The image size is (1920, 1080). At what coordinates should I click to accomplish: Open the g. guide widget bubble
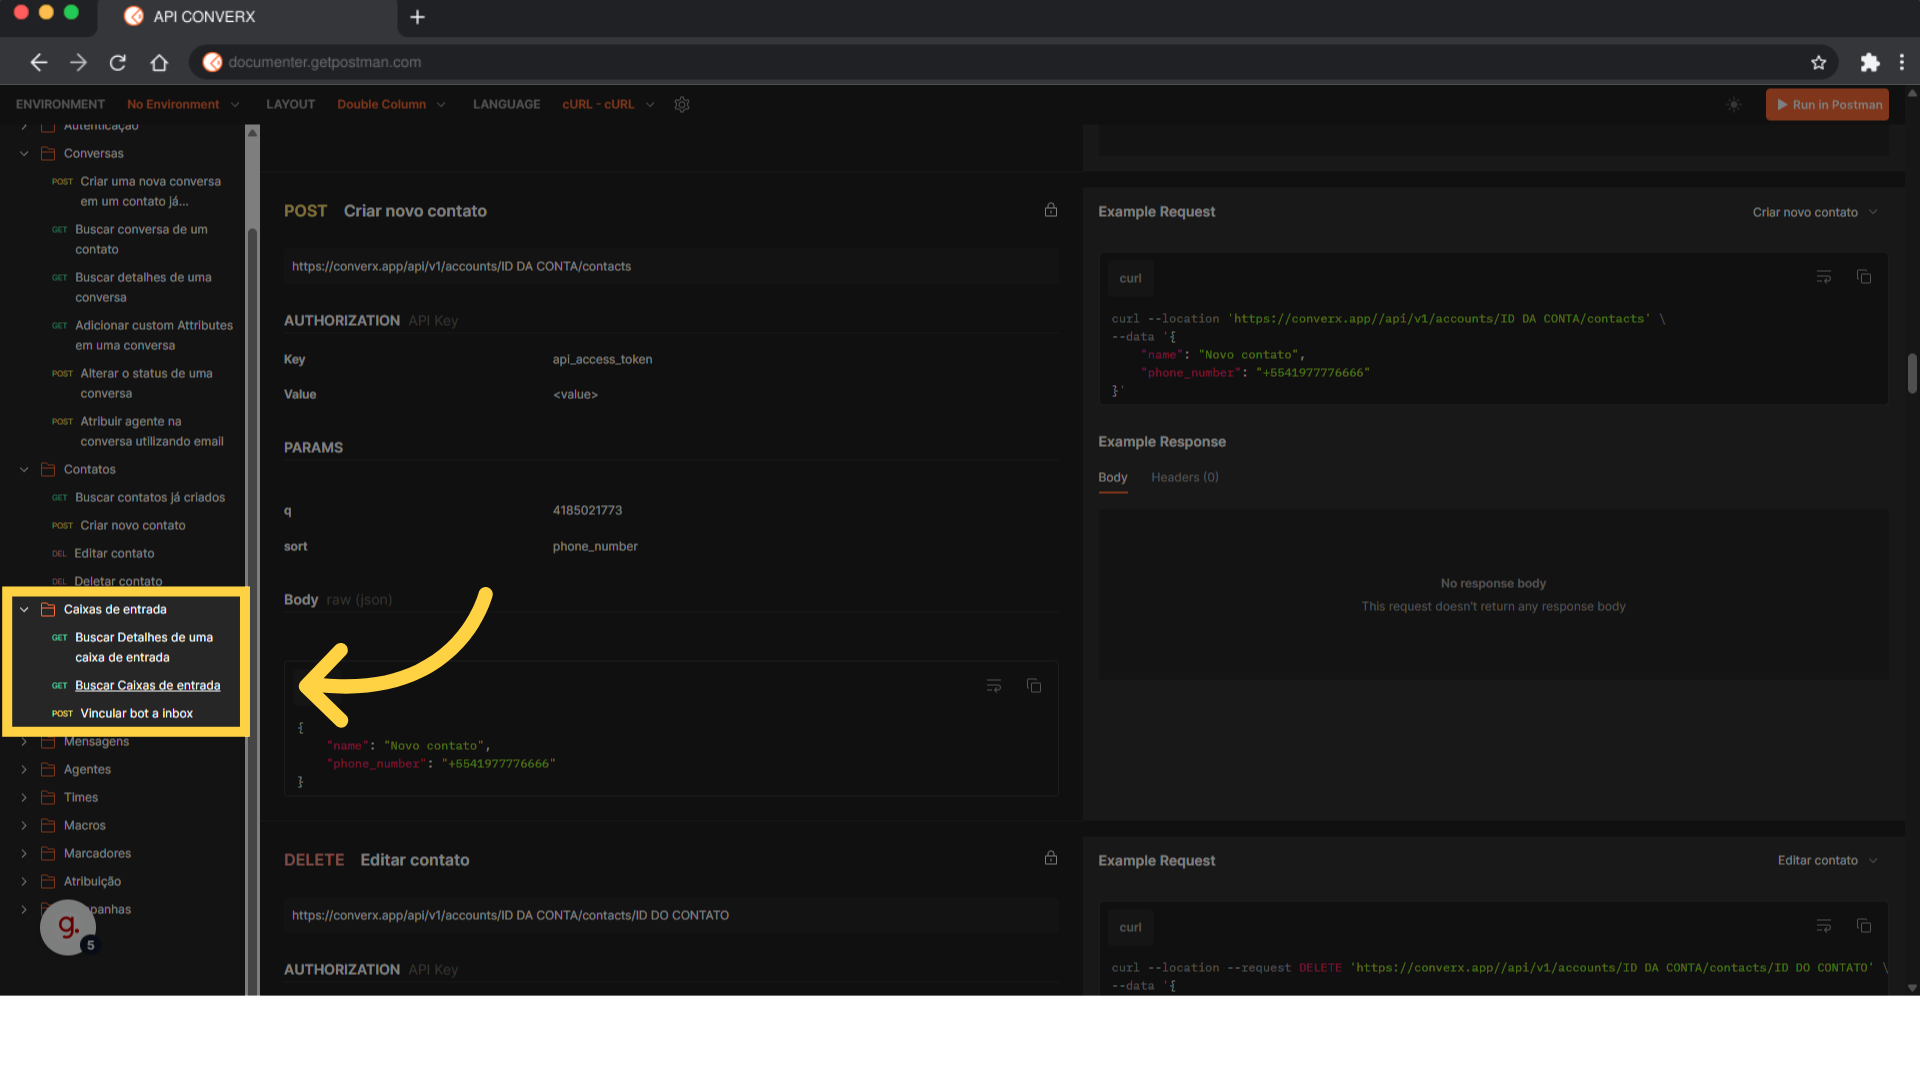tap(68, 927)
